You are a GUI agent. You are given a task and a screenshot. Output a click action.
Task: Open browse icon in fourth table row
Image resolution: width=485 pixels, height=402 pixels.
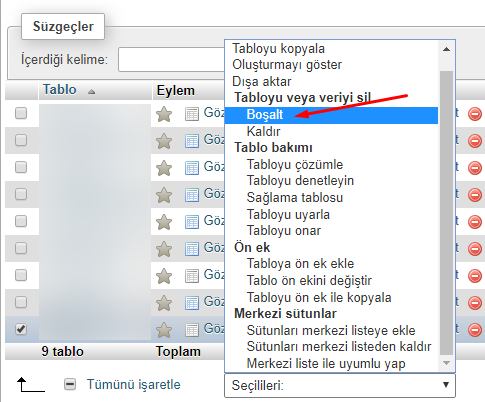(x=192, y=195)
